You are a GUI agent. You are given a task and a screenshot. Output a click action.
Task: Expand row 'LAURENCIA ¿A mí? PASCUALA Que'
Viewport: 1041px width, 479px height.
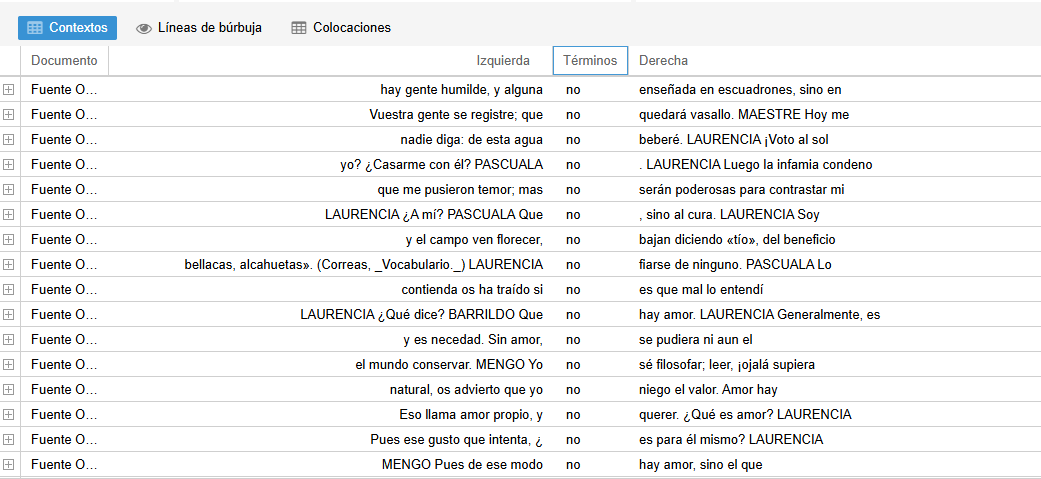(x=8, y=215)
